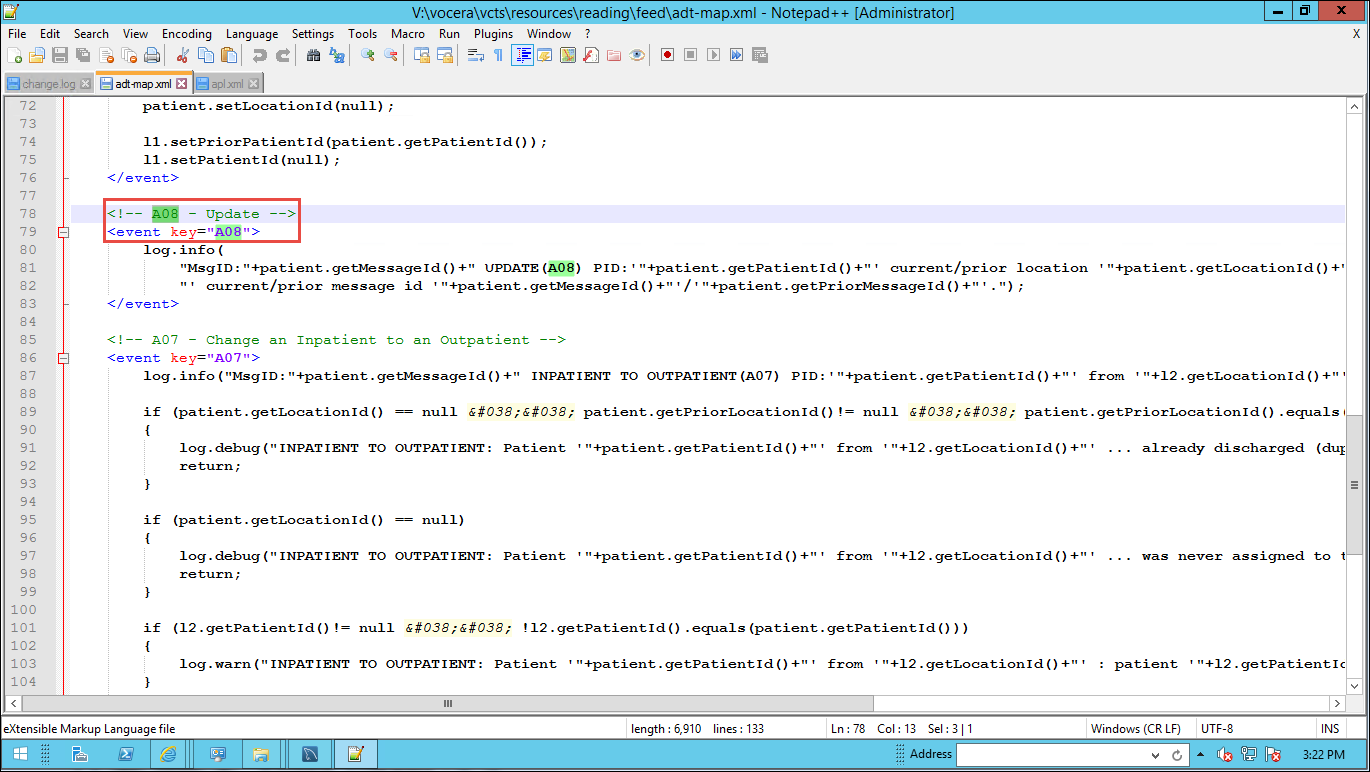Toggle Show All Characters pilcrow icon
The height and width of the screenshot is (772, 1370).
498,55
